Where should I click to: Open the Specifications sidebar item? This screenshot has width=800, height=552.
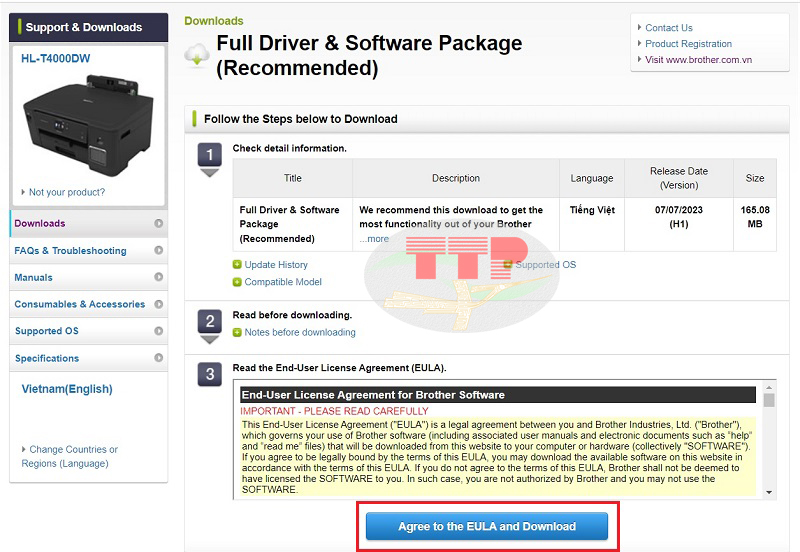pyautogui.click(x=89, y=358)
